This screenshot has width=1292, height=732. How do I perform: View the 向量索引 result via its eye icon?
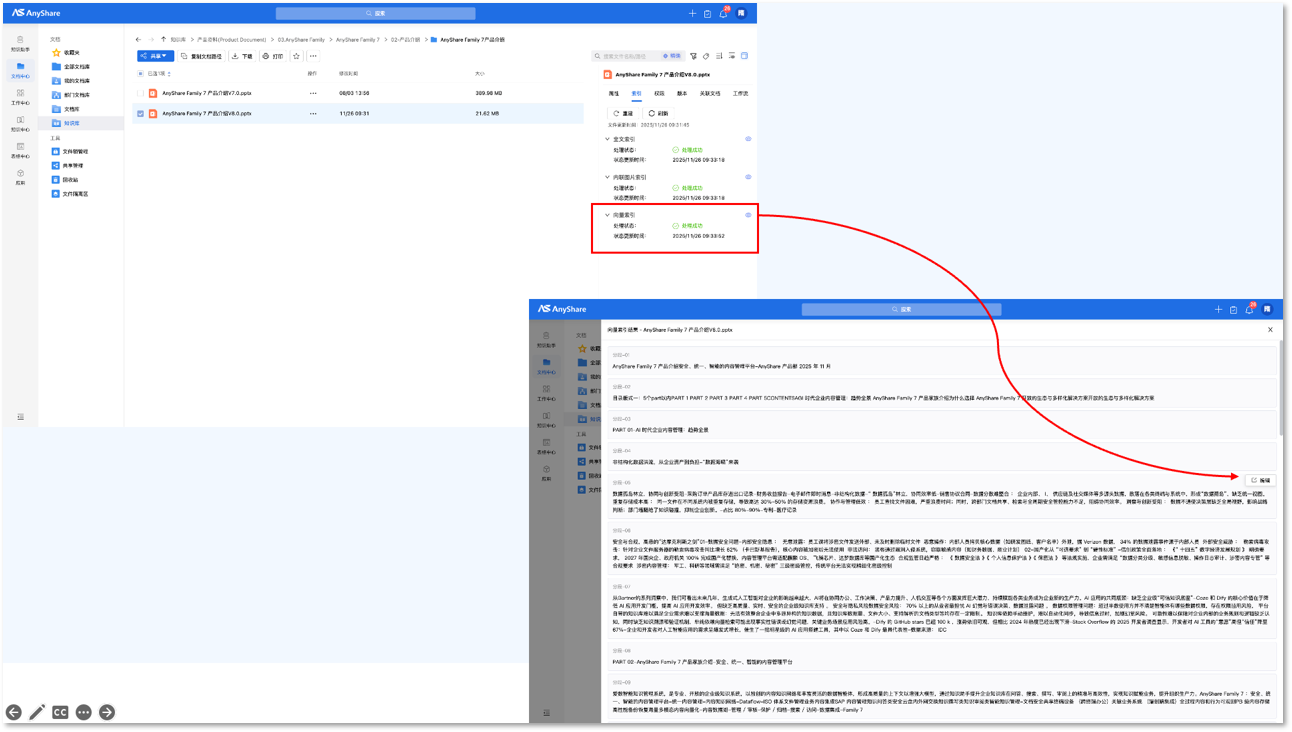coord(748,215)
